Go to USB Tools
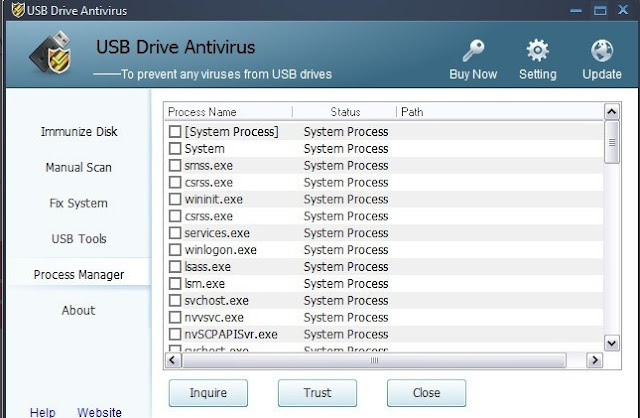Viewport: 640px width, 418px height. (79, 238)
